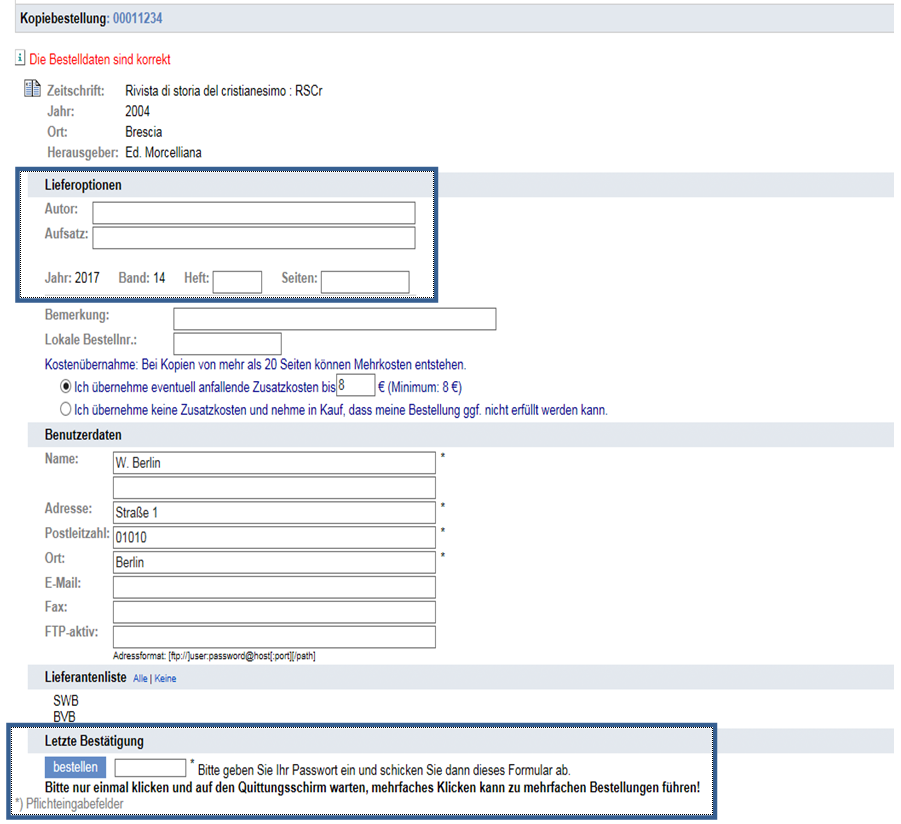The image size is (901, 824).
Task: Focus the Autor input field
Action: pos(253,212)
